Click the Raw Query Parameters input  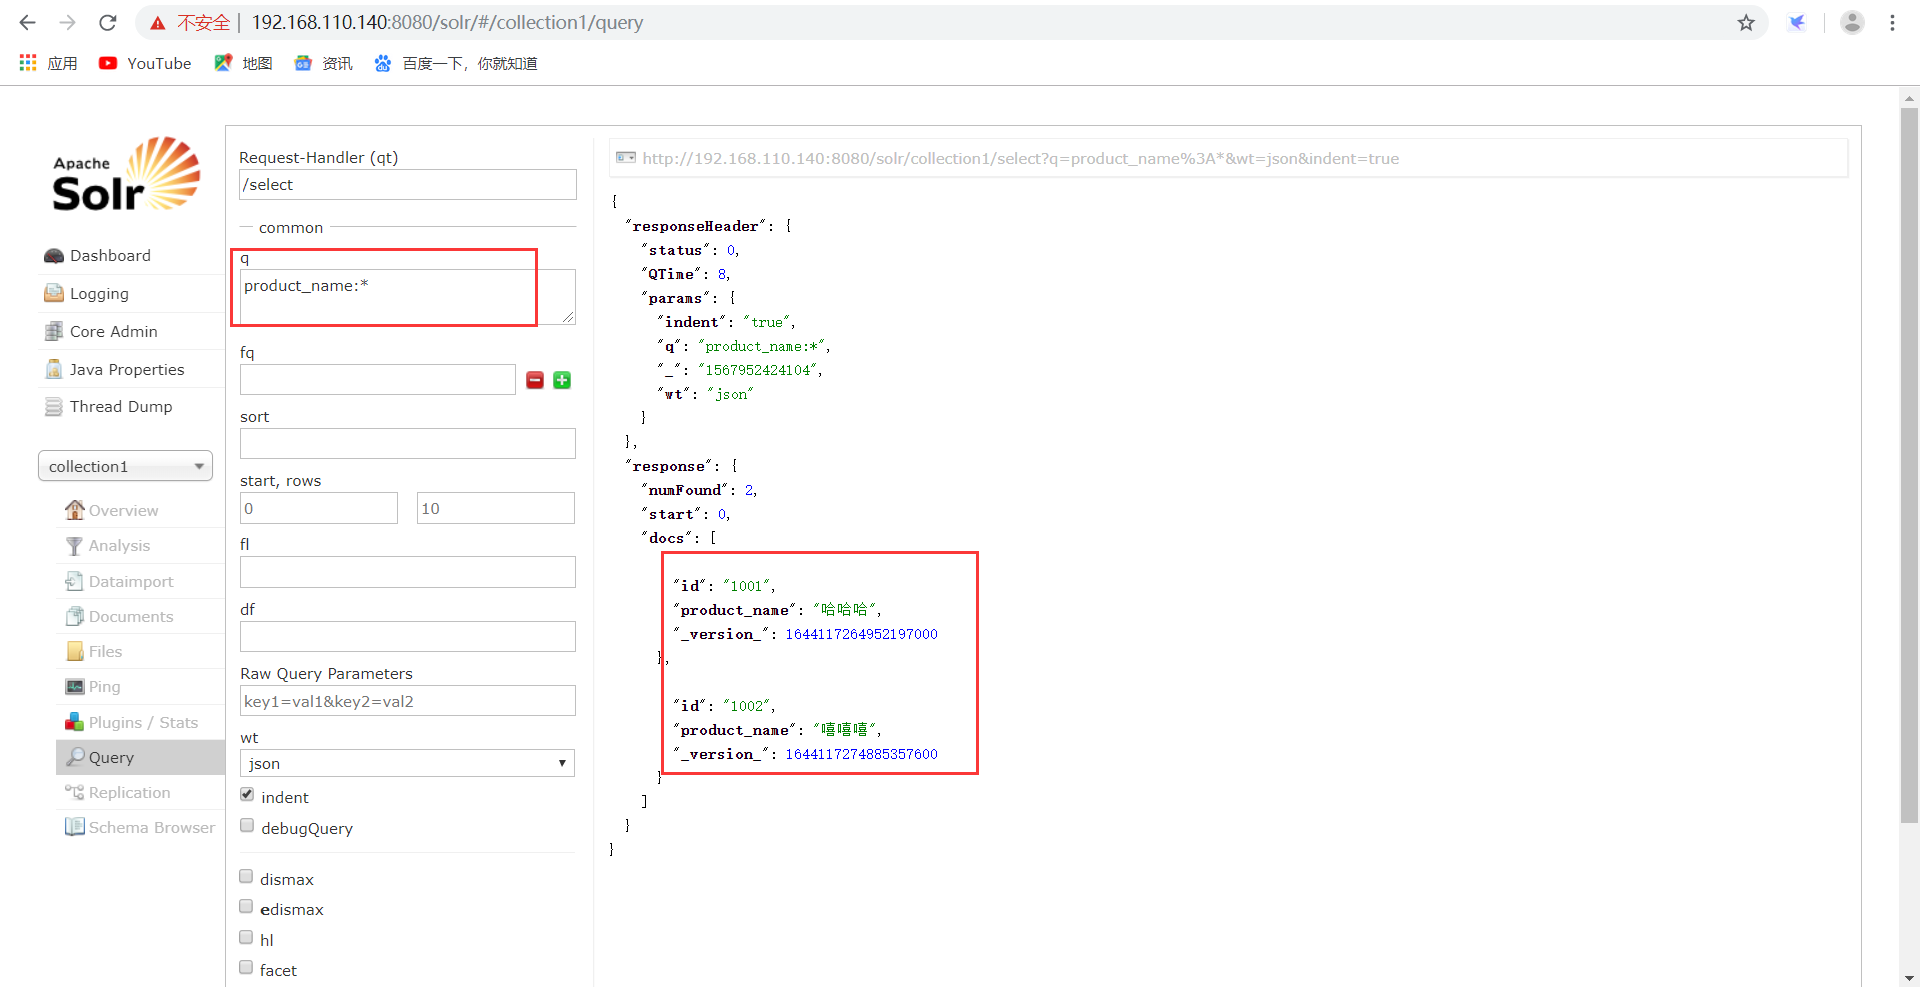[408, 701]
